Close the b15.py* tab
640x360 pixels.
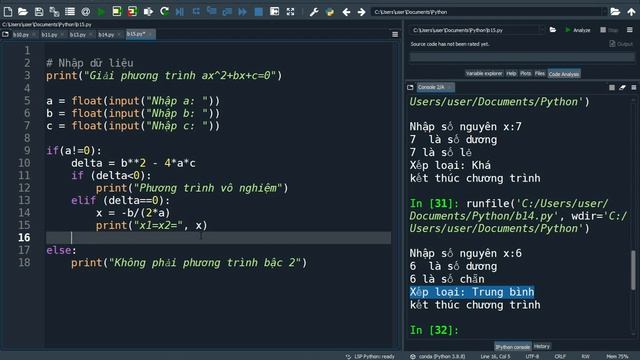pos(150,34)
